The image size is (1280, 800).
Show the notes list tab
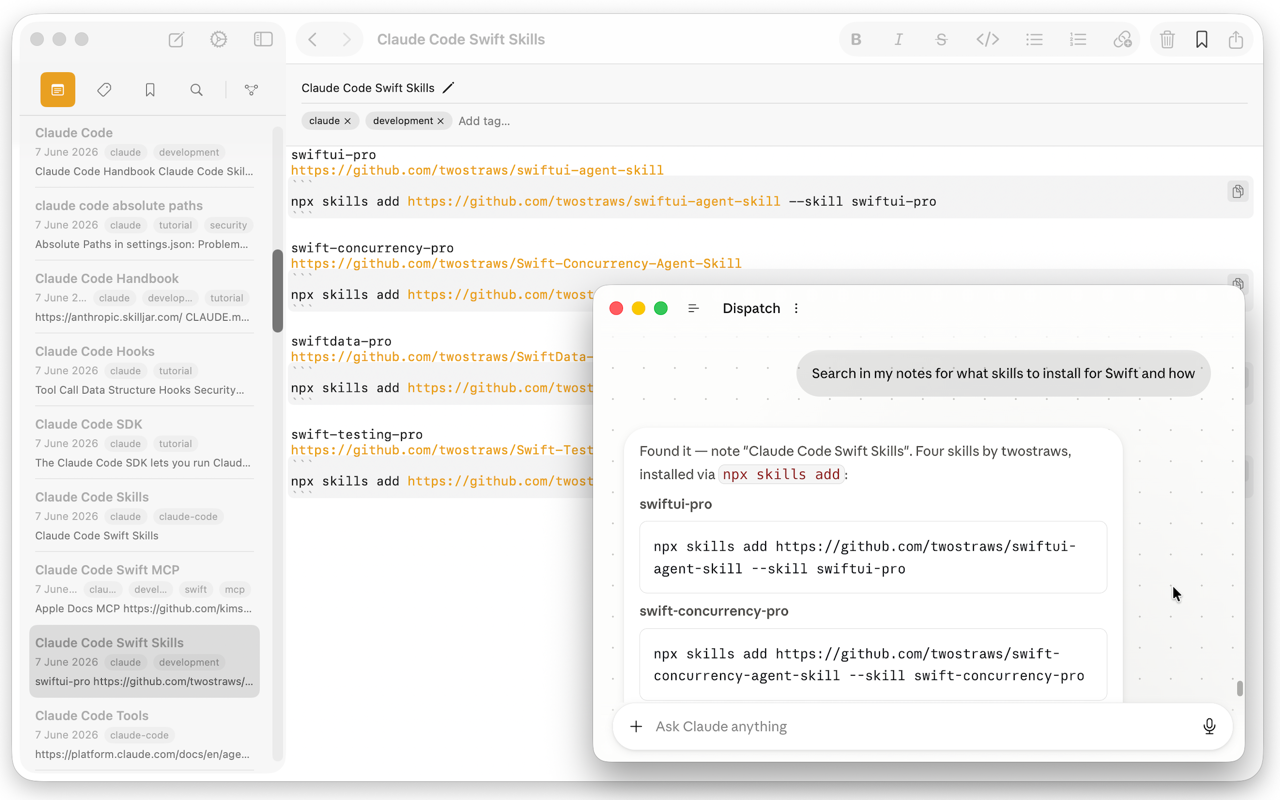pos(58,90)
